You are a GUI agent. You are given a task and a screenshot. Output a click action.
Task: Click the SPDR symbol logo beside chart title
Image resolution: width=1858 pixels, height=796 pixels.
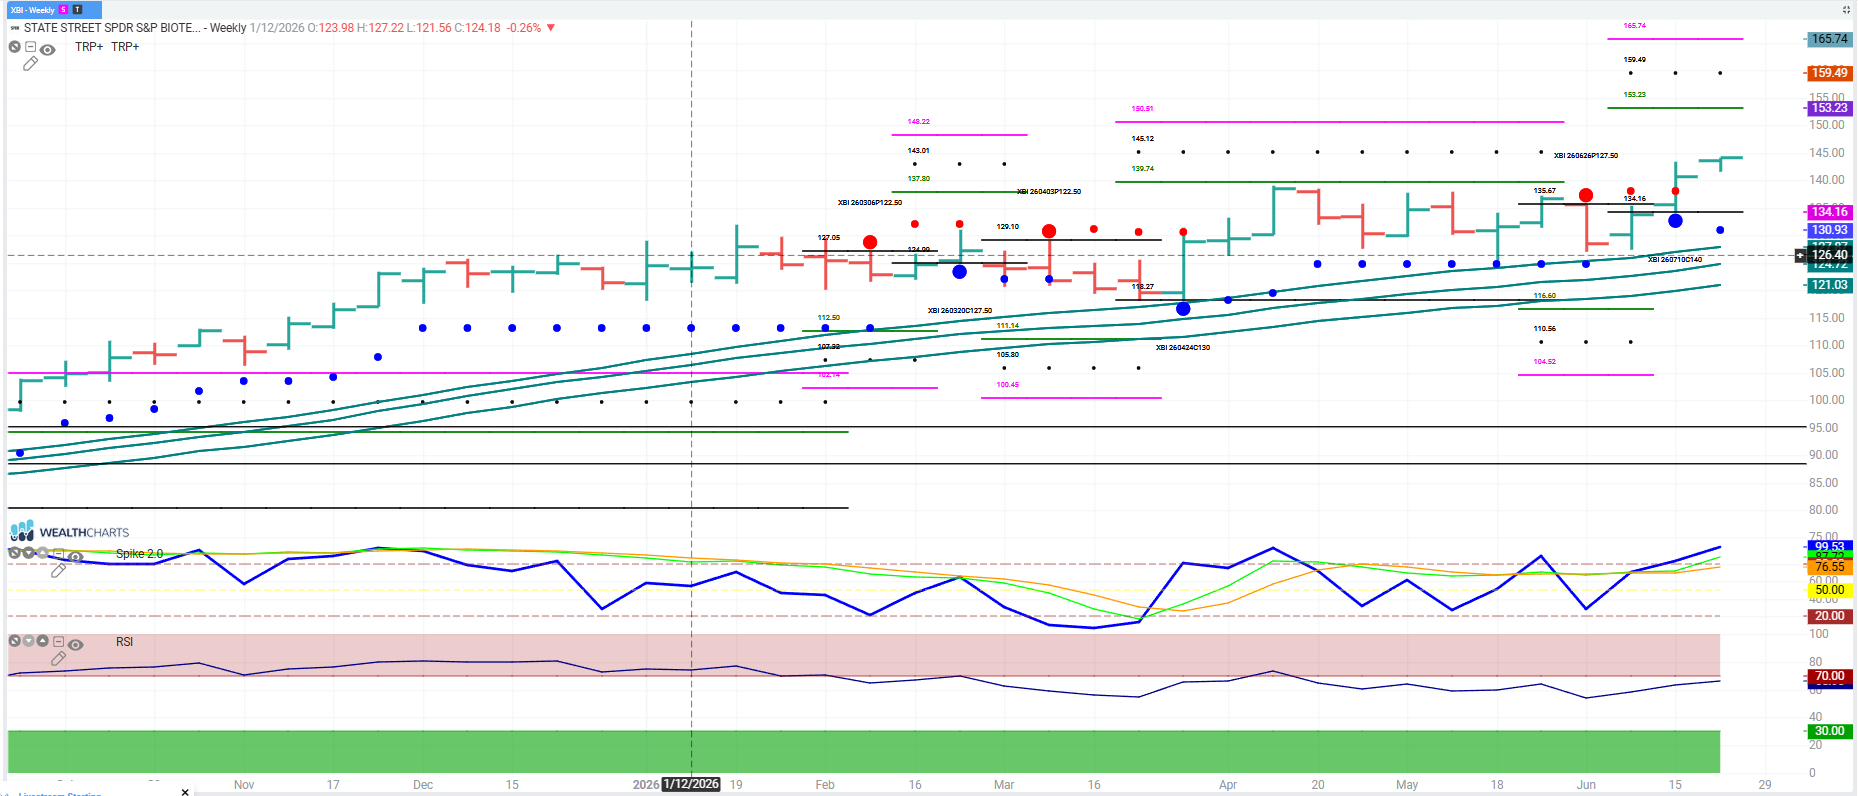tap(15, 28)
